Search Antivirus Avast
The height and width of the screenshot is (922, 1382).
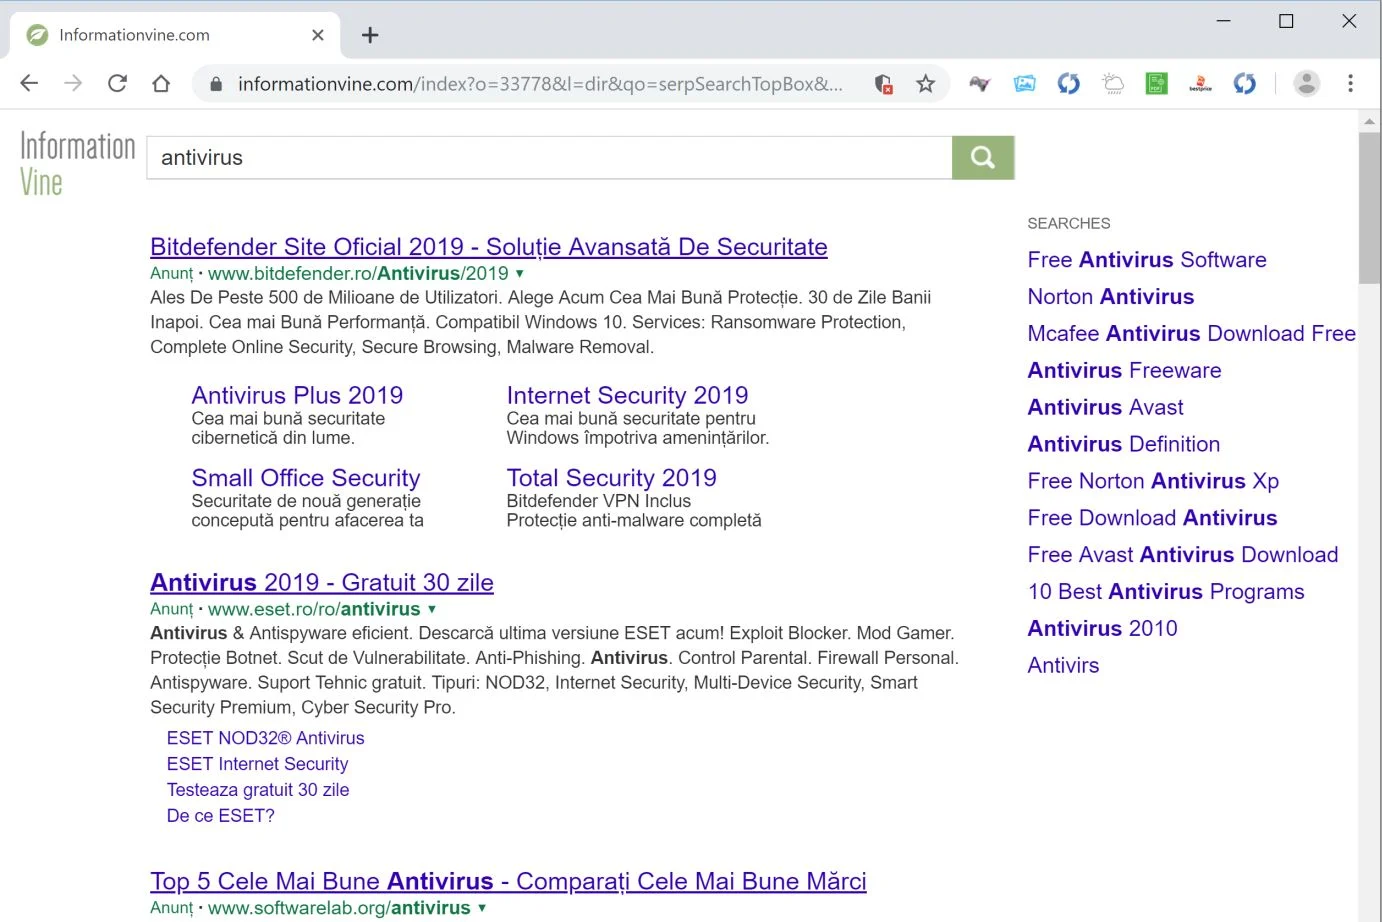1105,408
